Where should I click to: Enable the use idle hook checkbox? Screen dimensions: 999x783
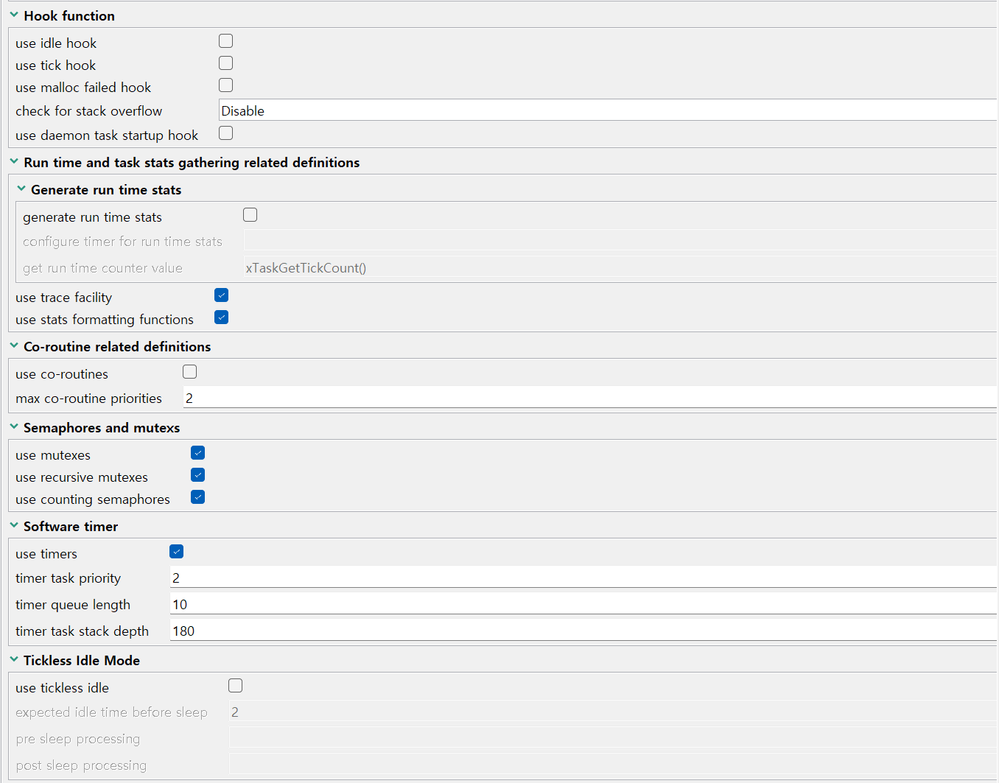(226, 41)
